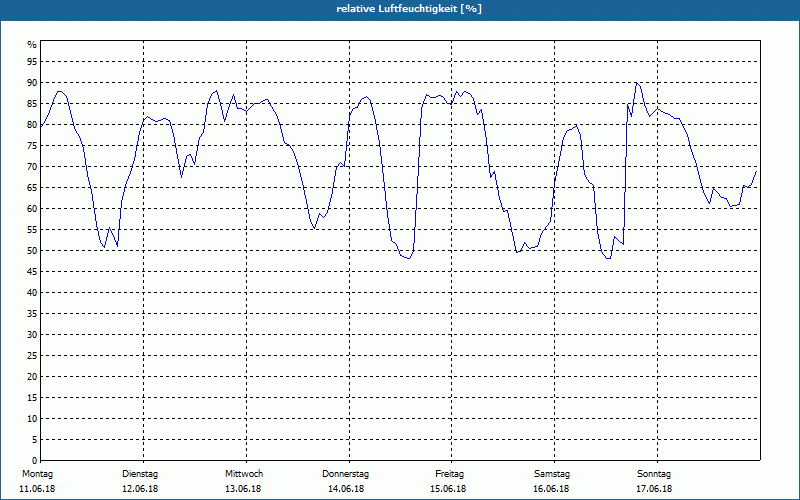Image resolution: width=800 pixels, height=500 pixels.
Task: Click the 35 value on y-axis
Action: (32, 314)
